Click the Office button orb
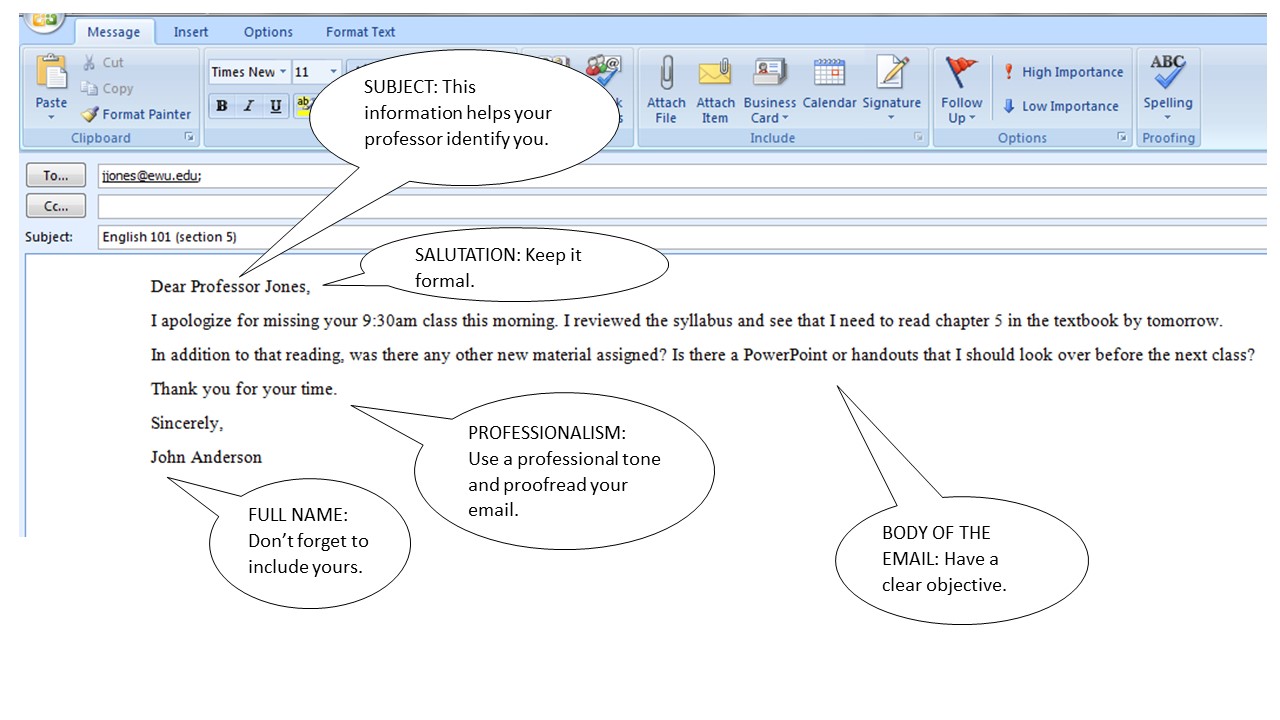 (x=43, y=19)
